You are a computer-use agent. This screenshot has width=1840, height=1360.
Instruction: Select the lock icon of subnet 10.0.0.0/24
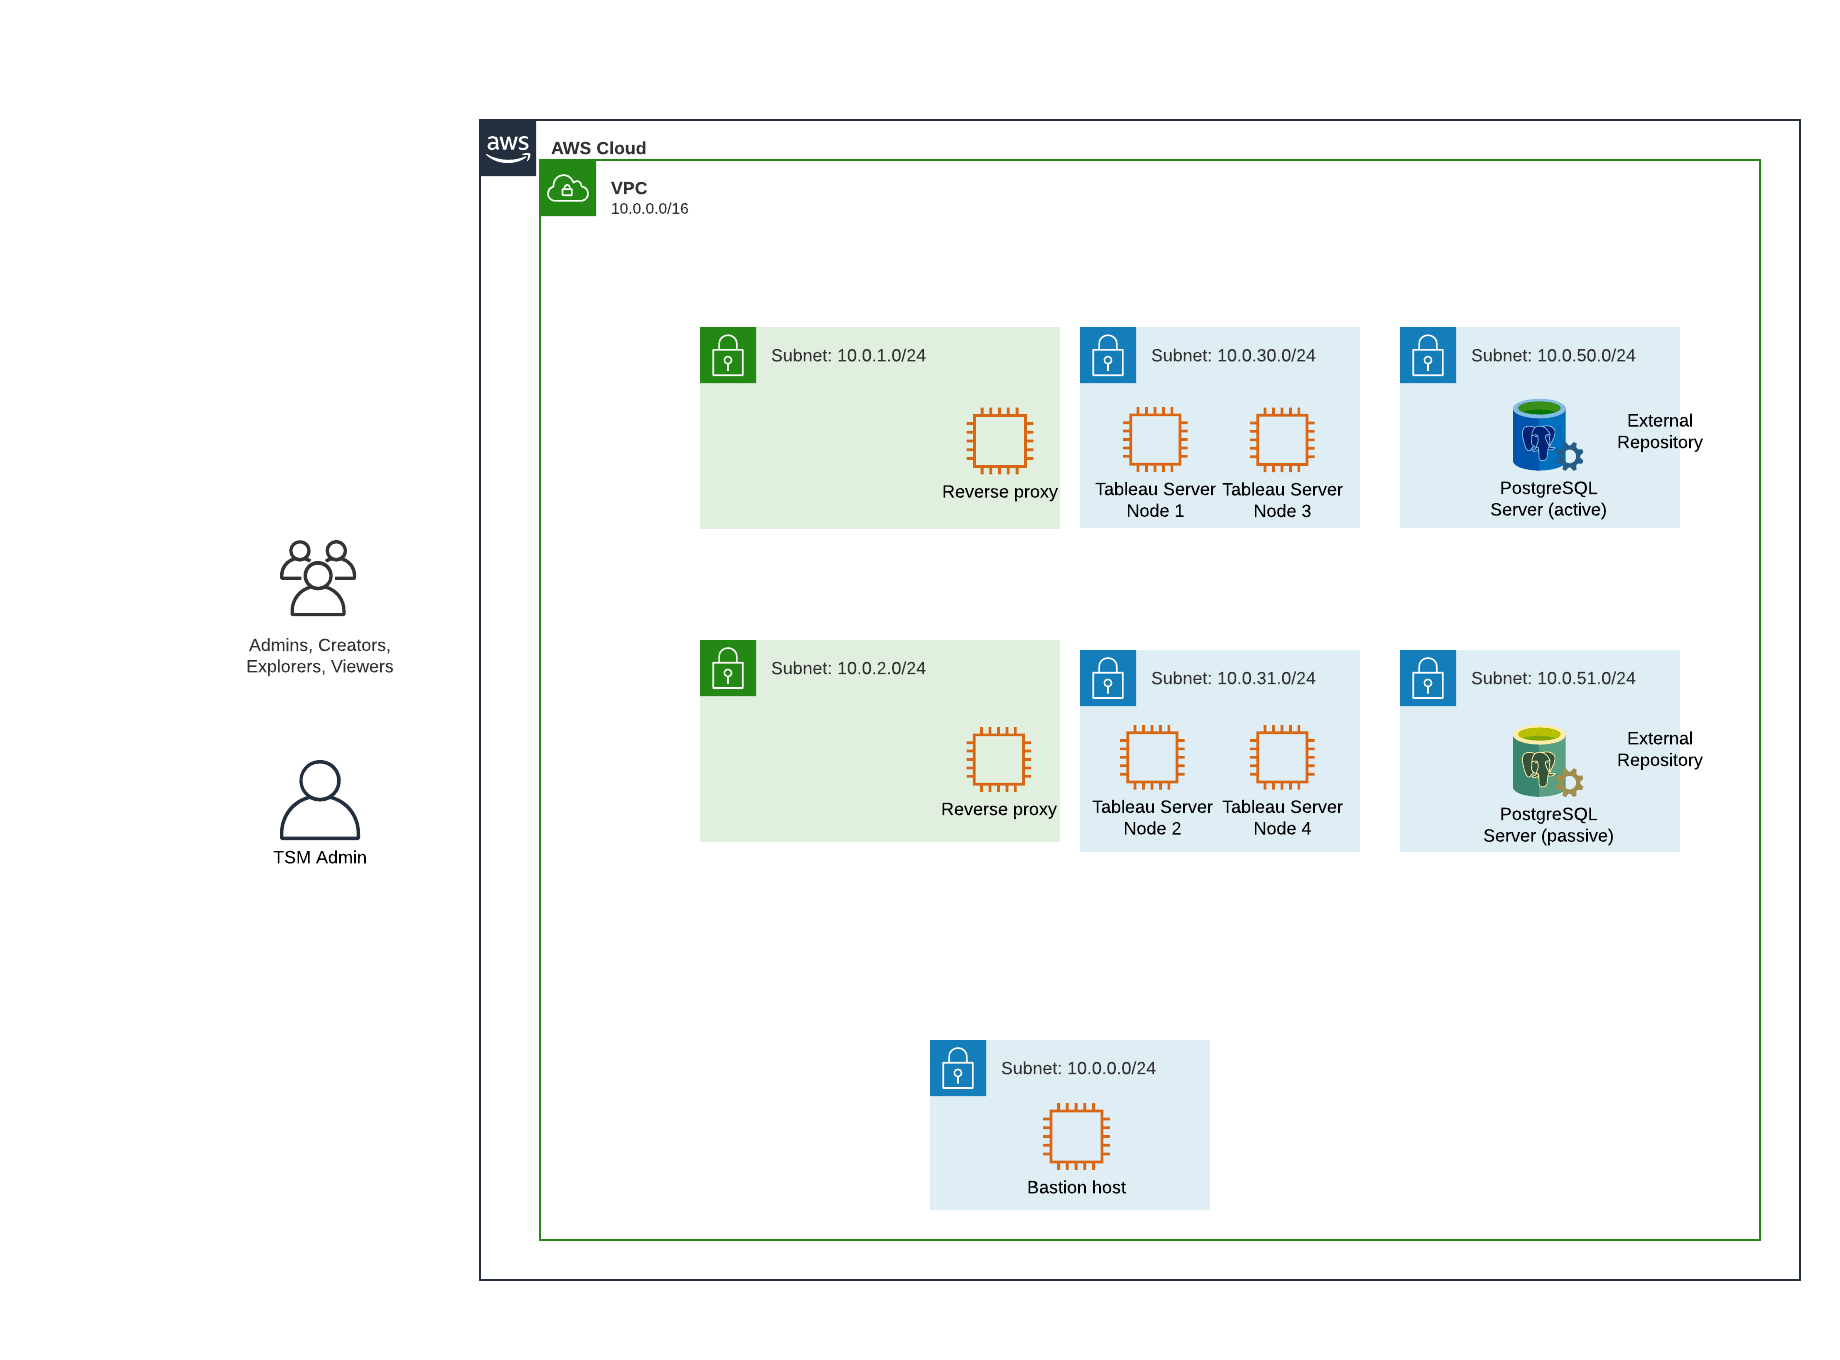[x=958, y=1068]
